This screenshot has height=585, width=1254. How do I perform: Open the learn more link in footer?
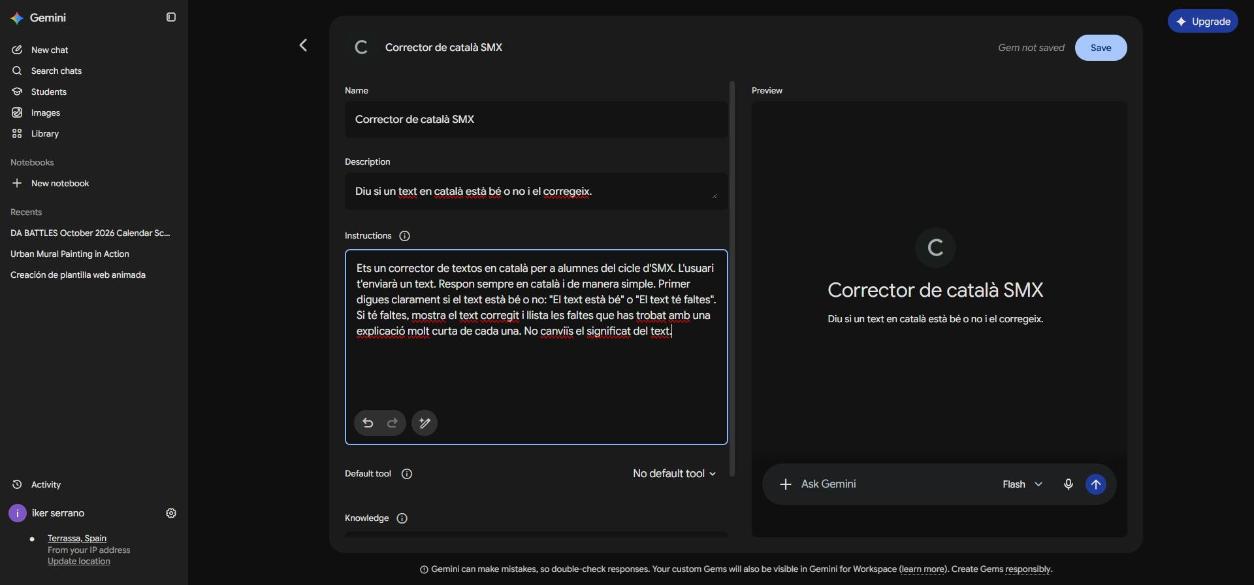(922, 570)
